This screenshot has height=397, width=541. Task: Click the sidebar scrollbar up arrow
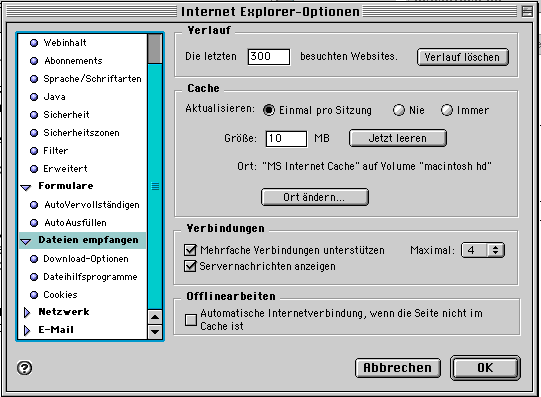coord(155,317)
